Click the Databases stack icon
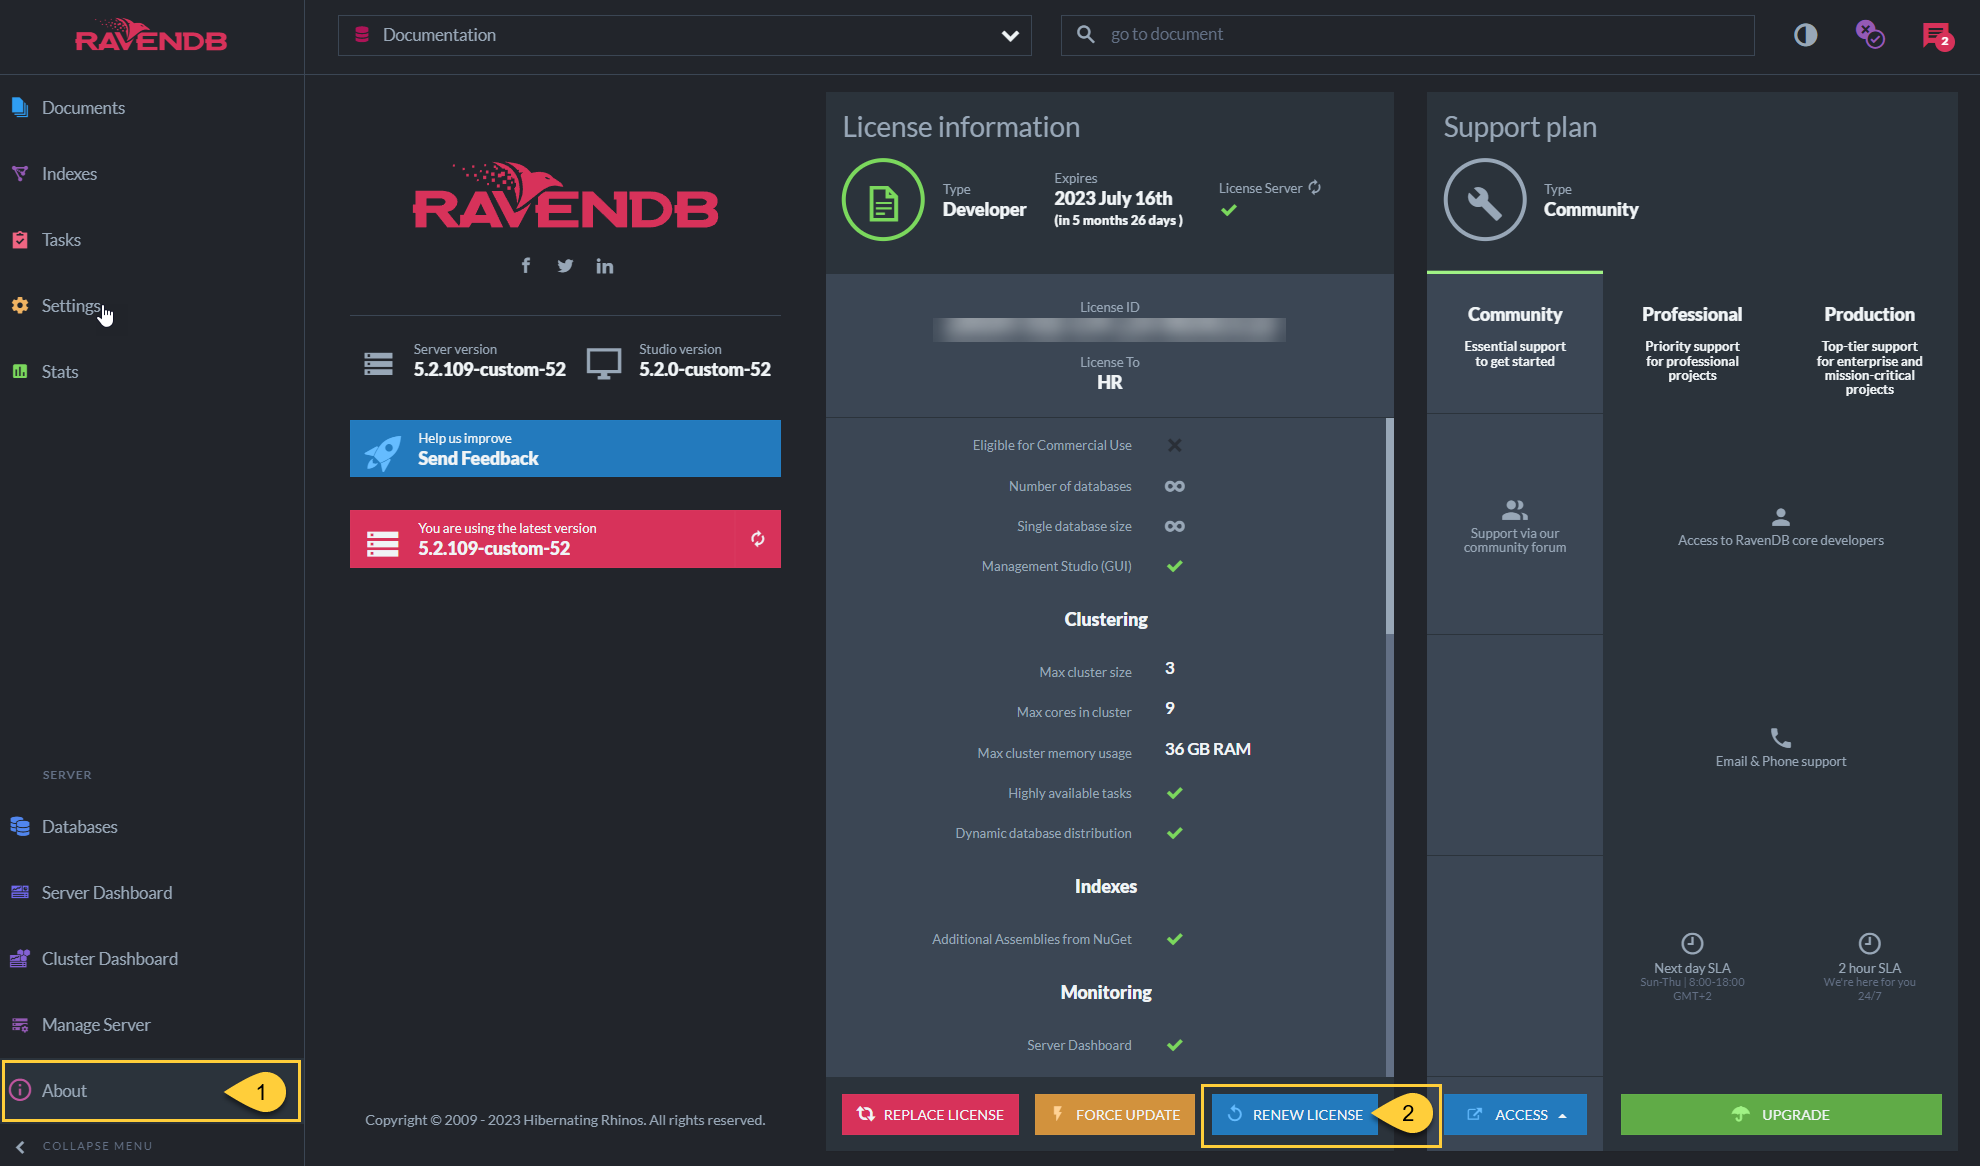The height and width of the screenshot is (1166, 1980). pos(20,826)
